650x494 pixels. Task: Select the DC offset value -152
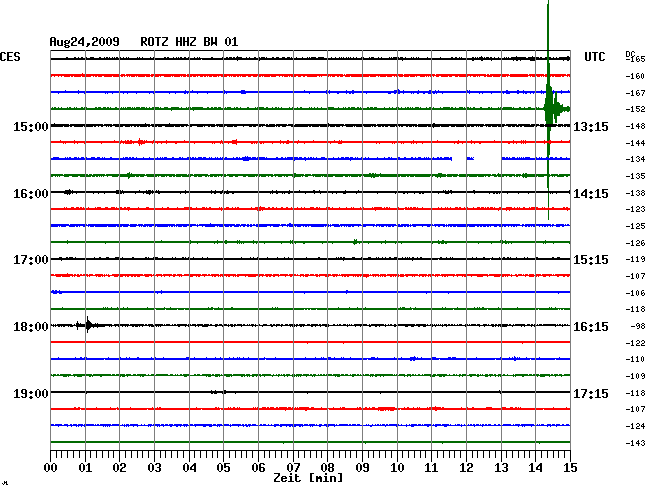pos(635,109)
